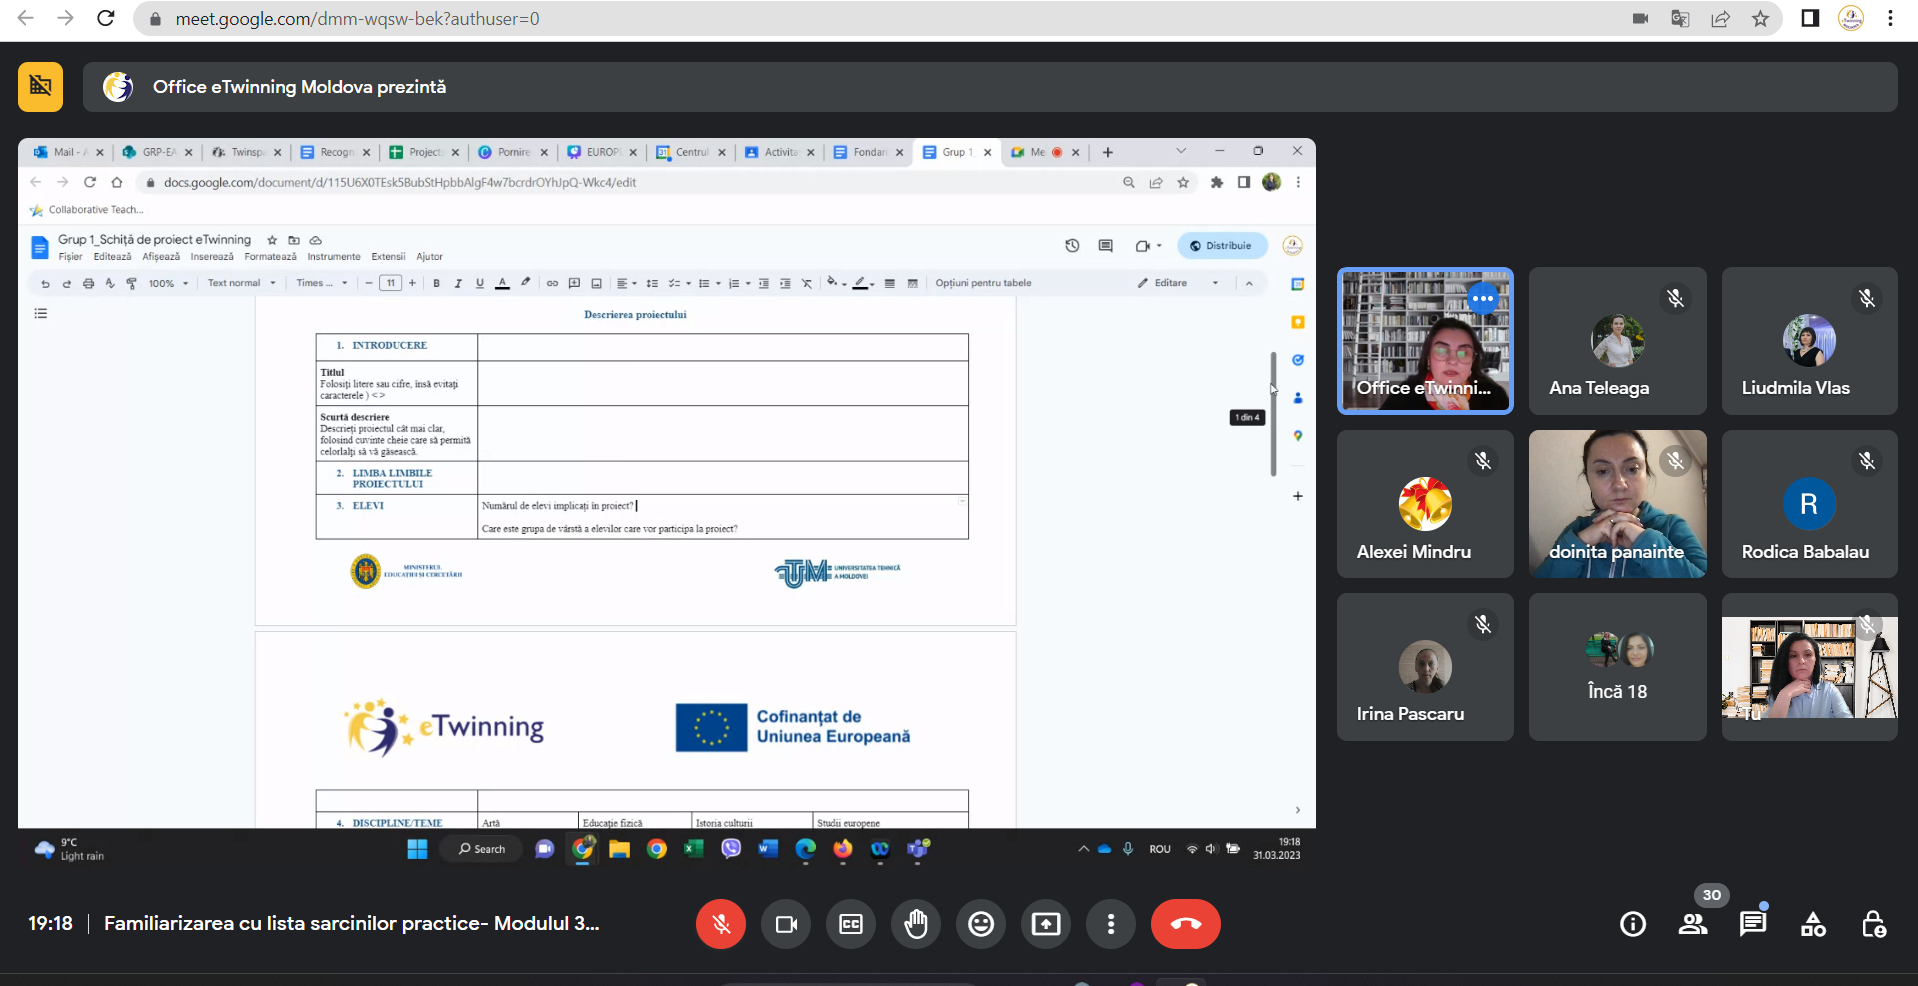The image size is (1918, 986).
Task: Open Fișier menu in shared Docs
Action: (x=70, y=257)
